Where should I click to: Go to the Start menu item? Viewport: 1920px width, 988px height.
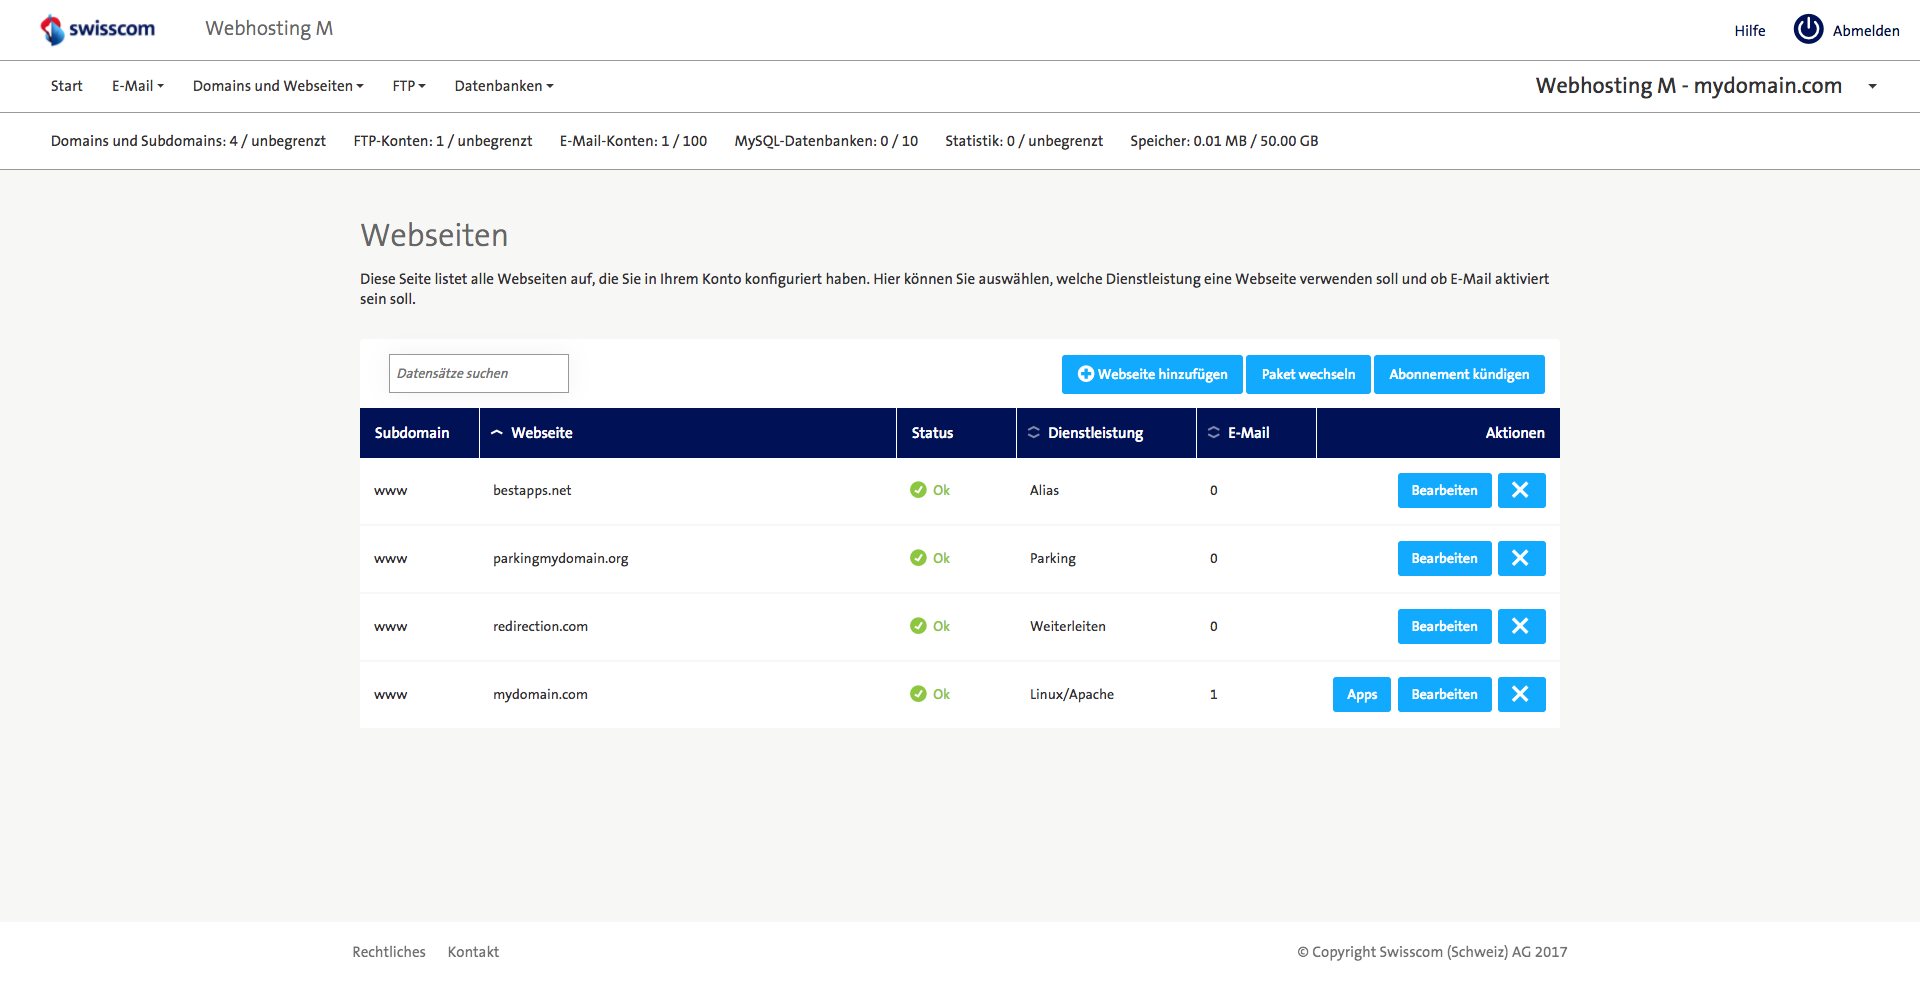click(x=67, y=86)
